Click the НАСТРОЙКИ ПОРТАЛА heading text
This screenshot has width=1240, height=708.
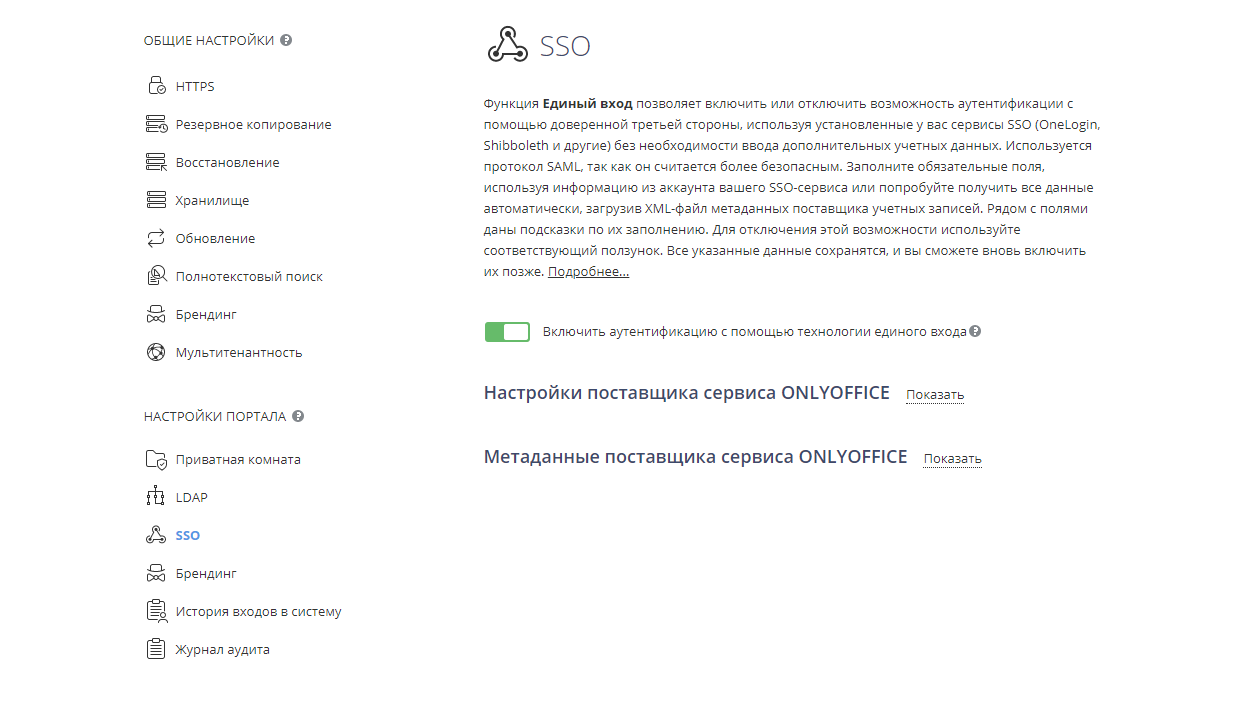215,416
